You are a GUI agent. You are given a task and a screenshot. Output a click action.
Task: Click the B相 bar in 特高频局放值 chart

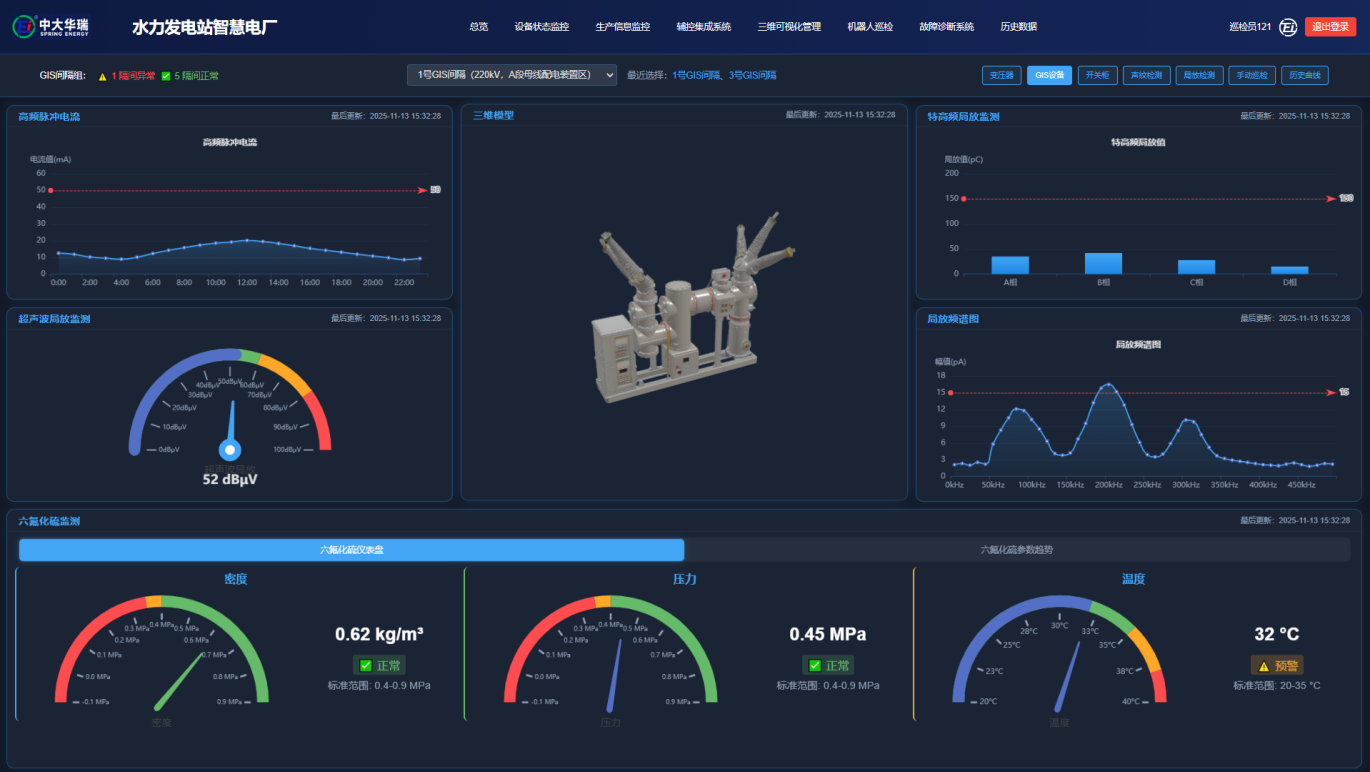click(x=1103, y=263)
